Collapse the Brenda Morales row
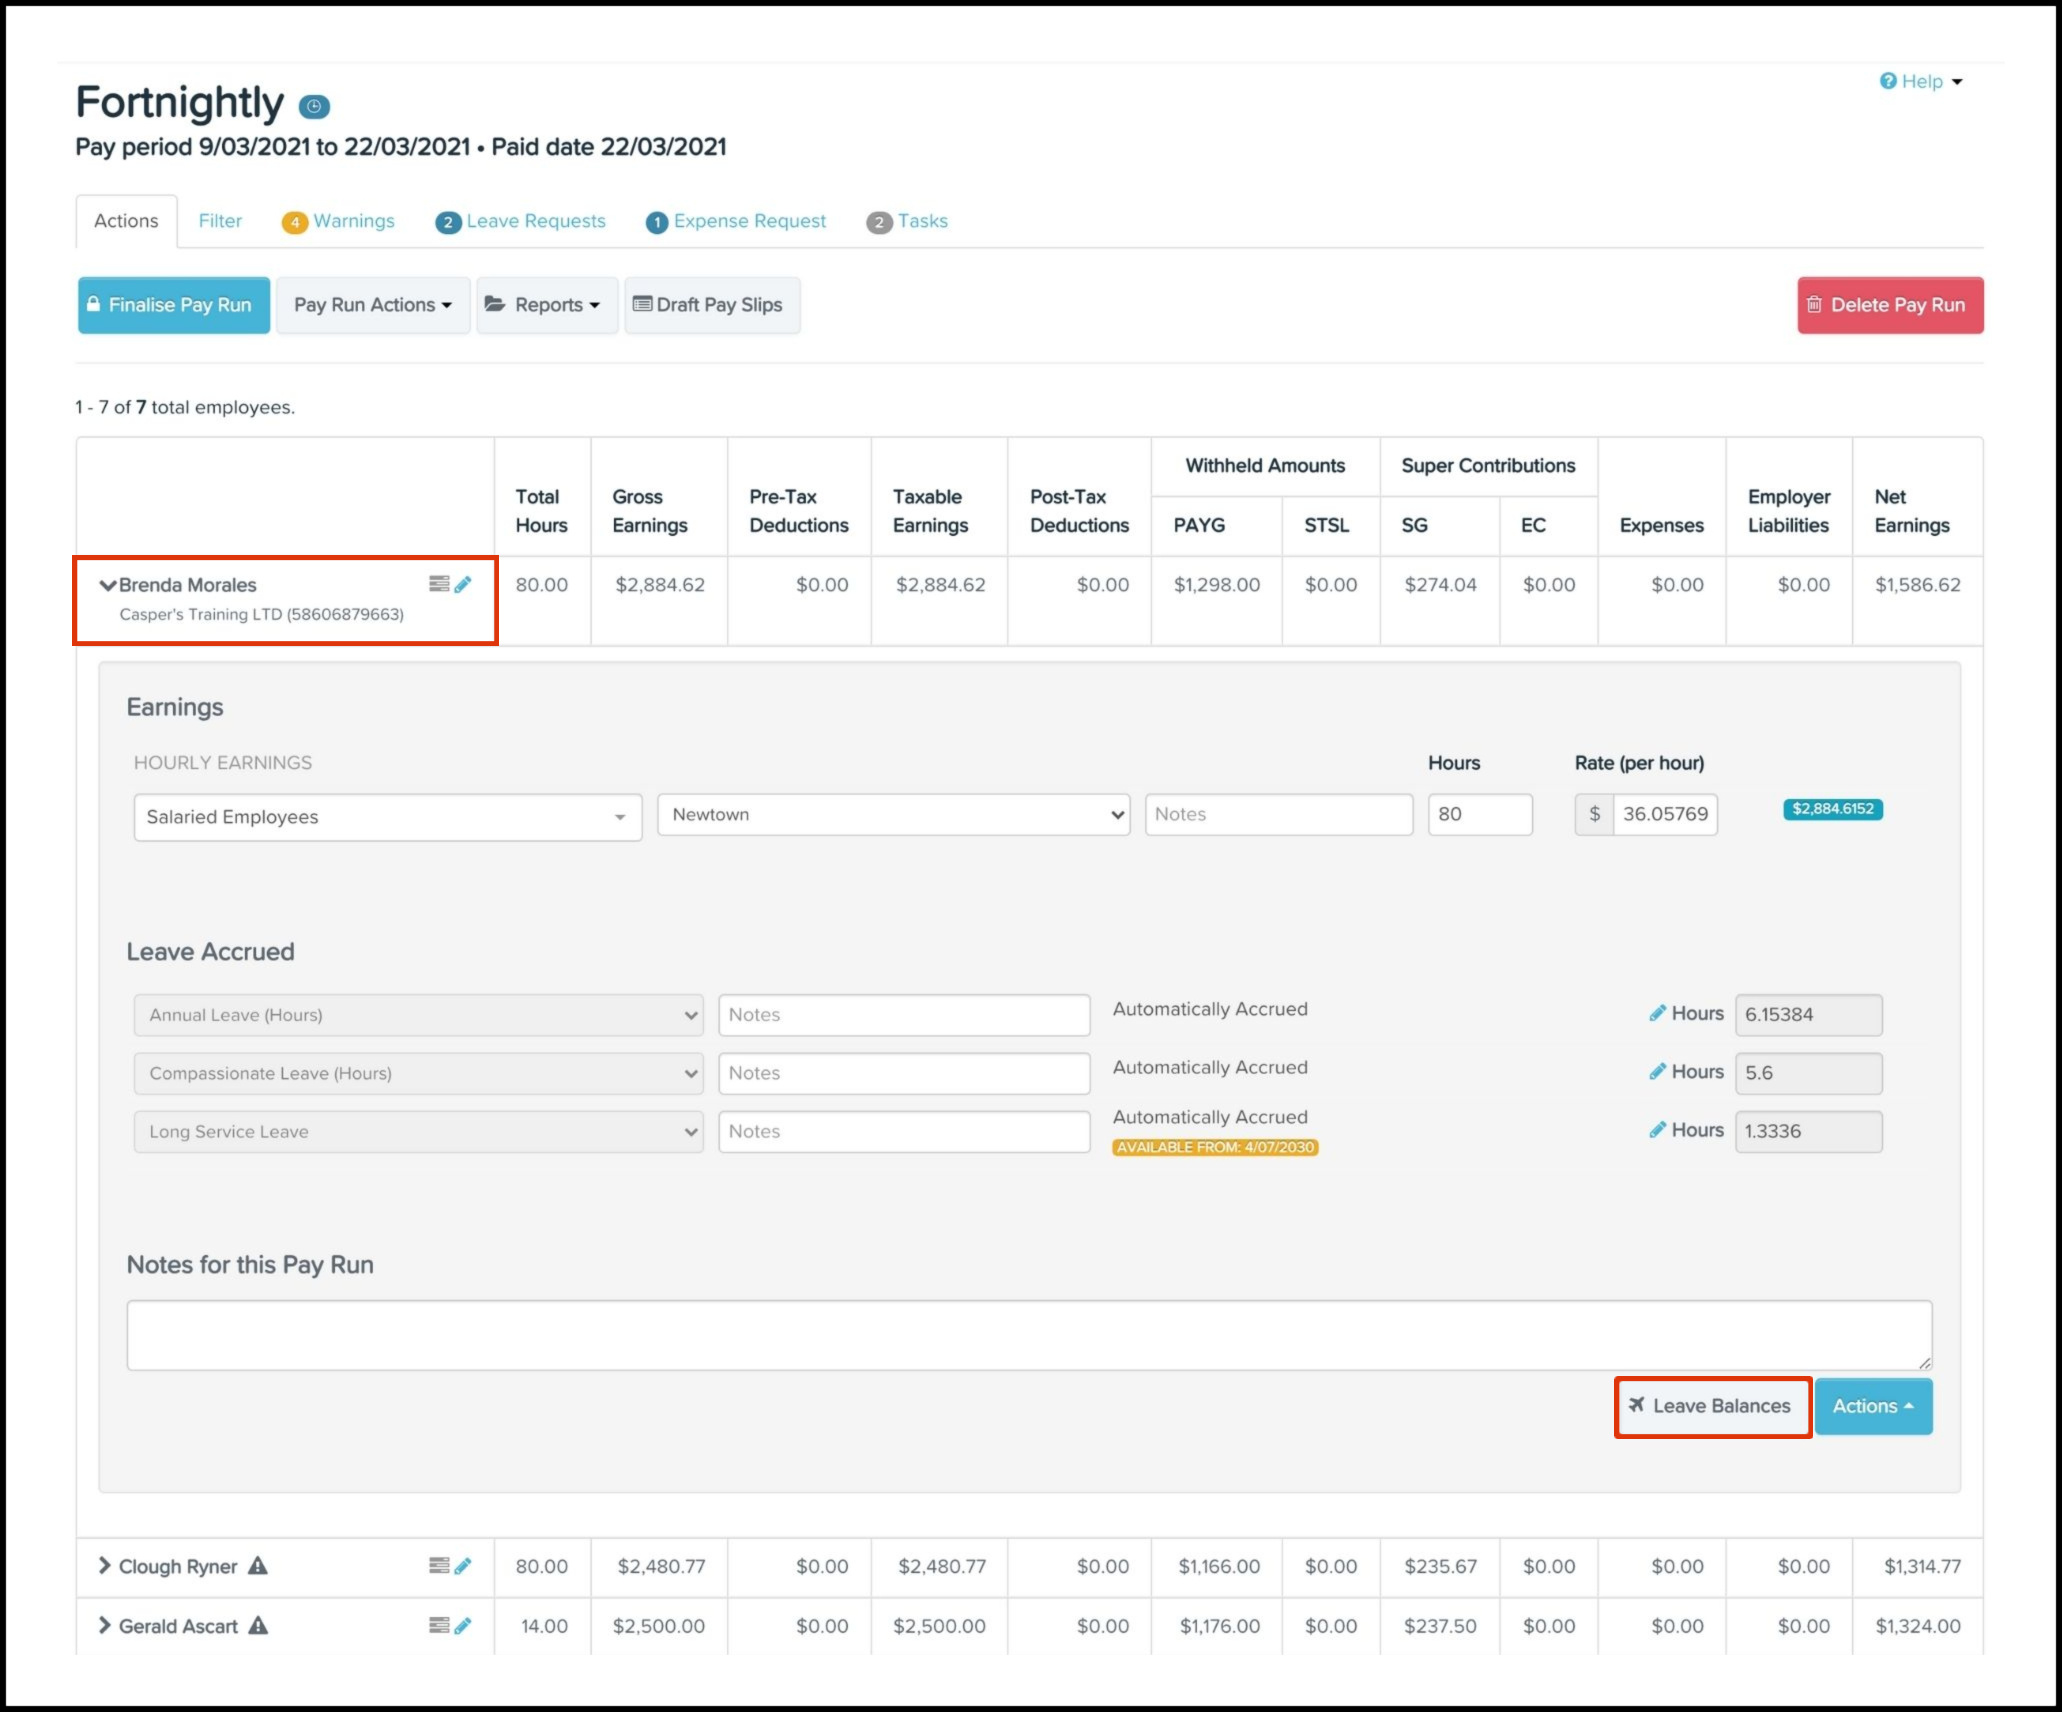The image size is (2062, 1712). 107,585
